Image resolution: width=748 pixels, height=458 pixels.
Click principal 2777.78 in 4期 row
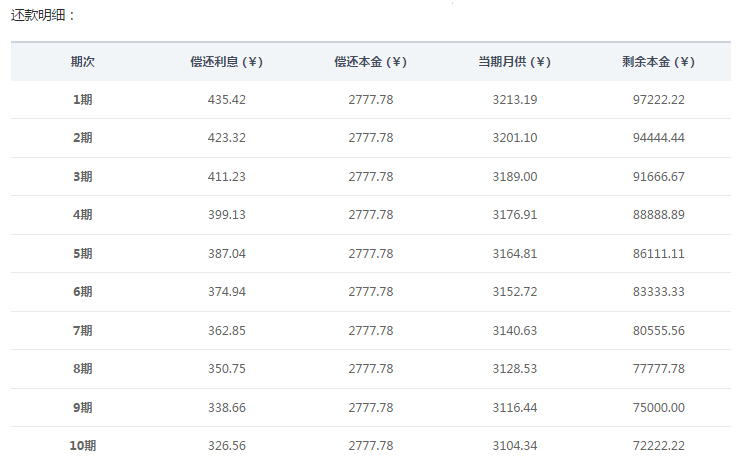(x=371, y=215)
